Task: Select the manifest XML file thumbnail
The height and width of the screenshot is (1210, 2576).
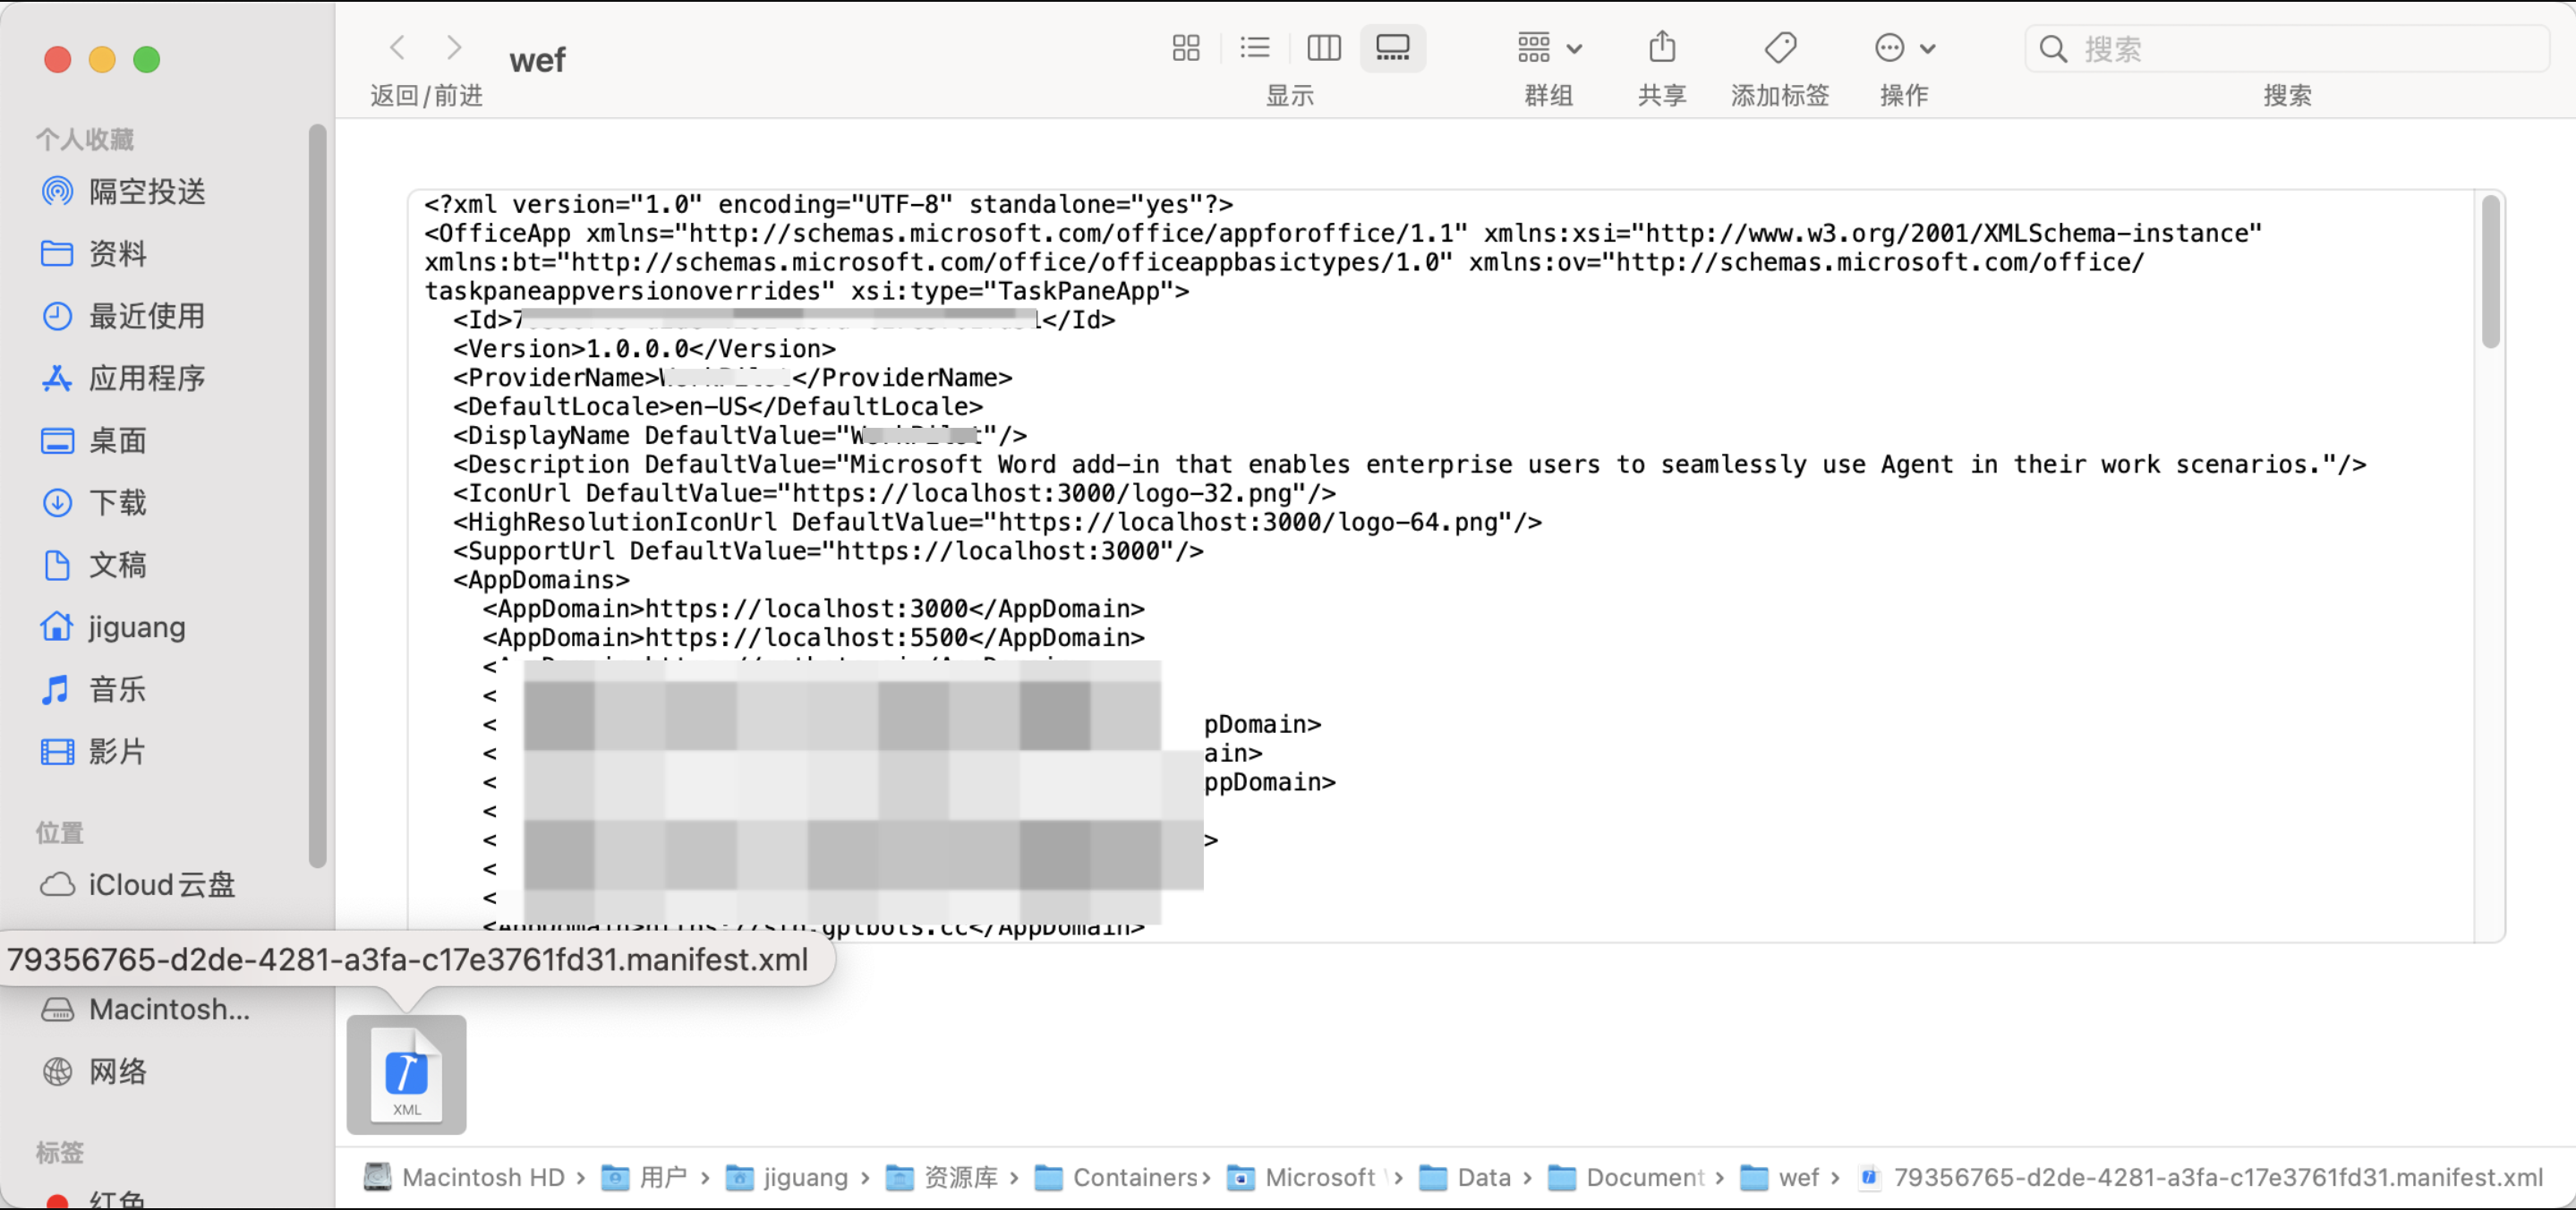Action: [406, 1075]
